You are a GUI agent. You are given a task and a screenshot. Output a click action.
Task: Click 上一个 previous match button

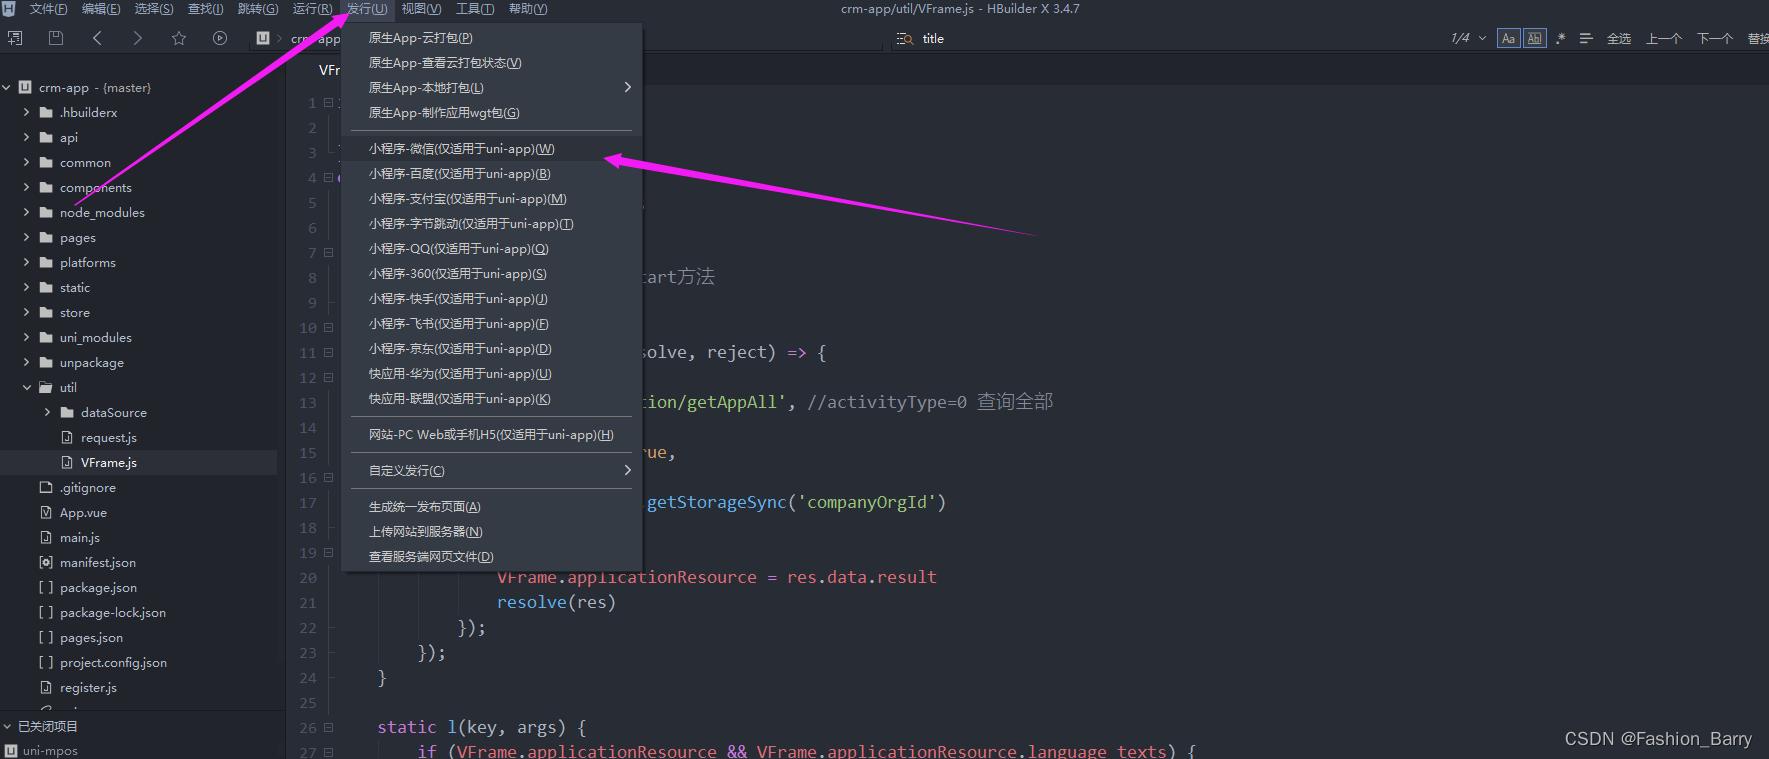[1664, 39]
